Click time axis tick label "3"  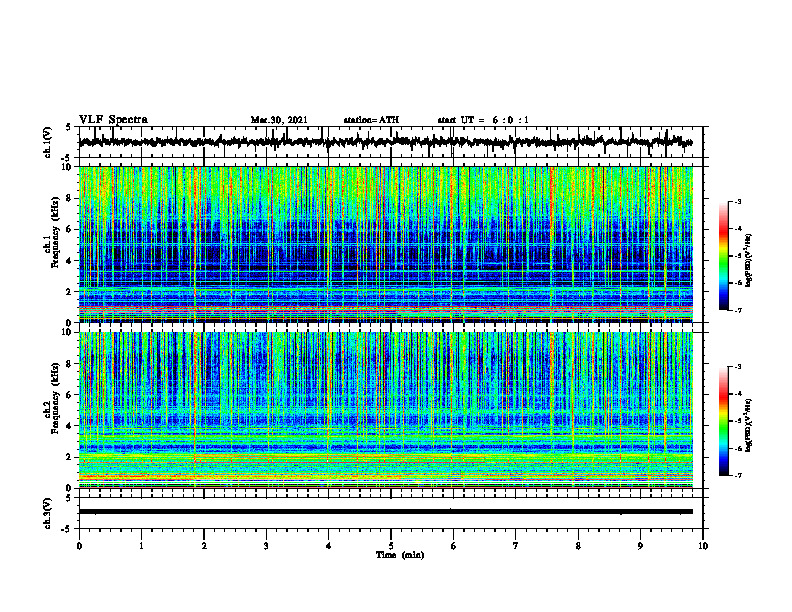point(266,546)
